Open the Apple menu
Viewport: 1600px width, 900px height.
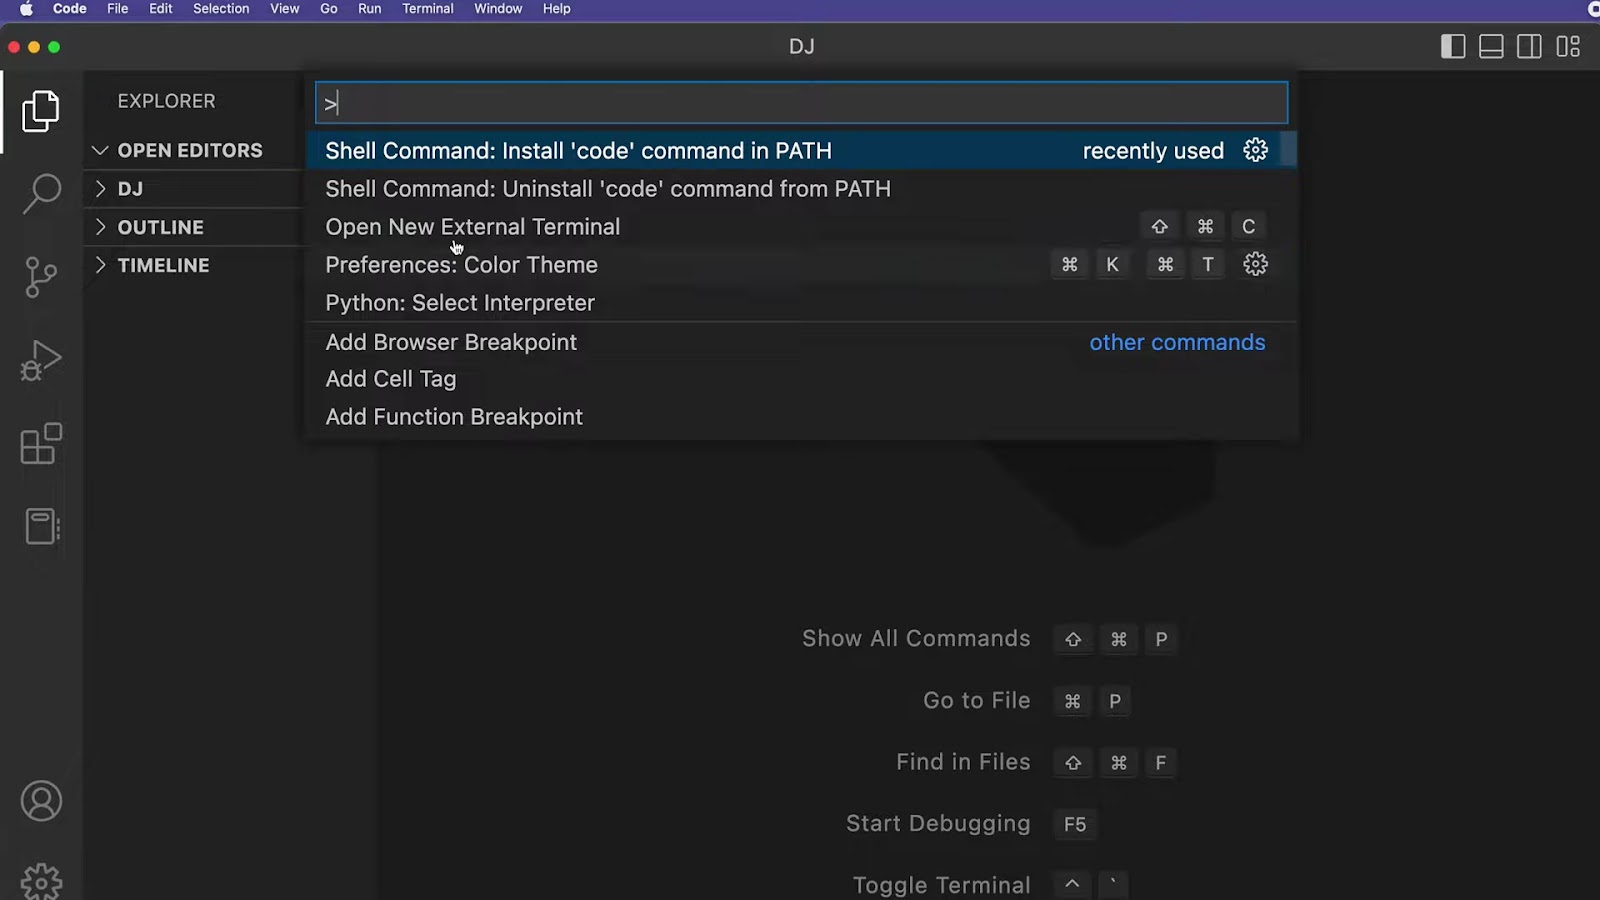[x=26, y=9]
